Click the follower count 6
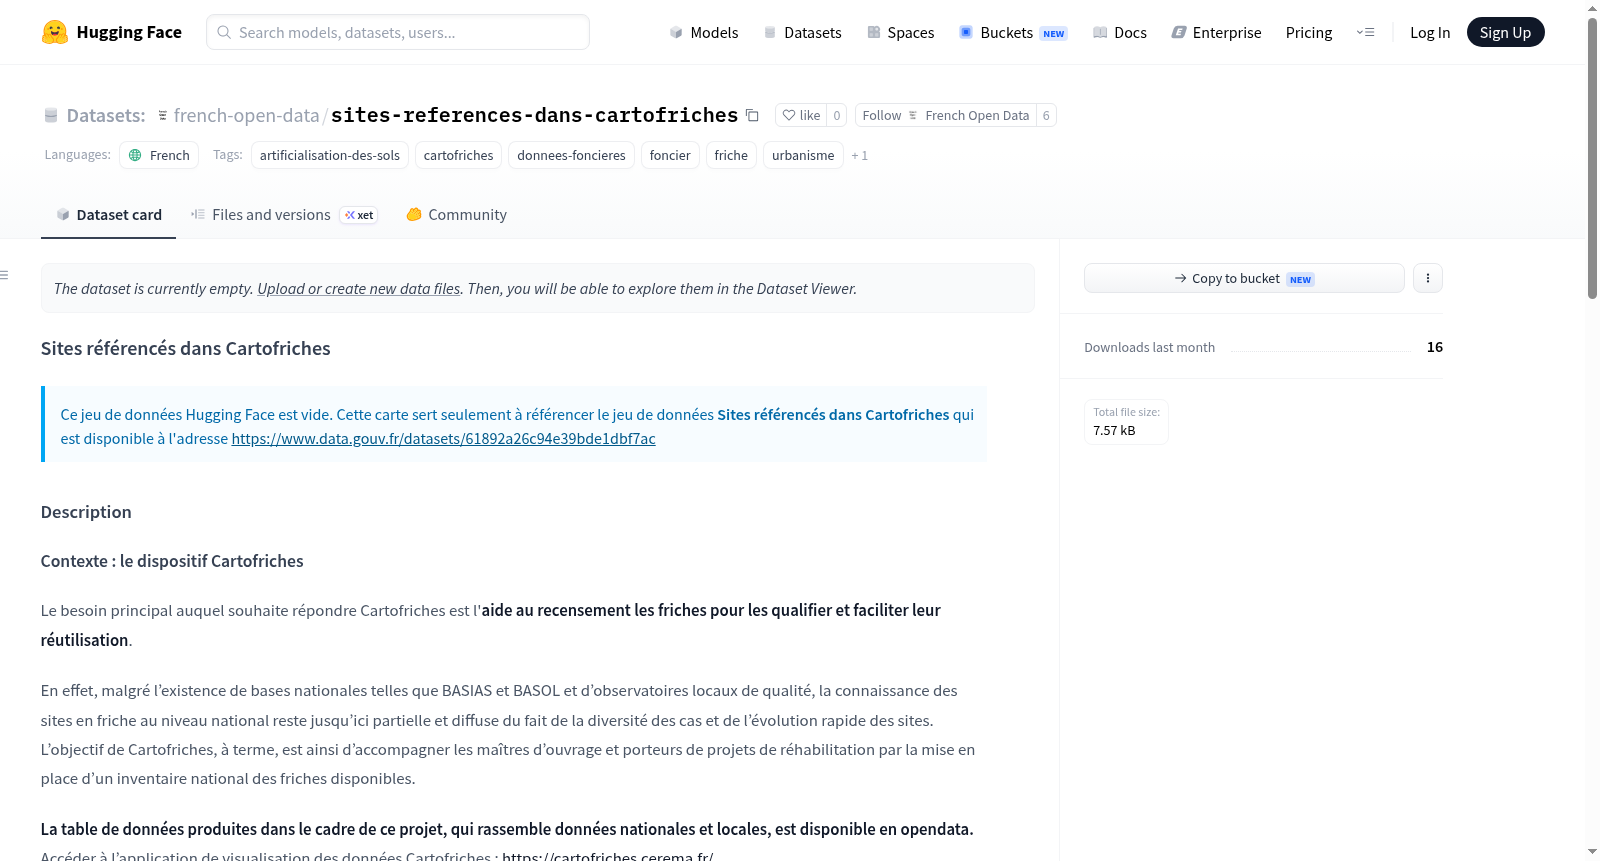The height and width of the screenshot is (861, 1600). click(1046, 115)
